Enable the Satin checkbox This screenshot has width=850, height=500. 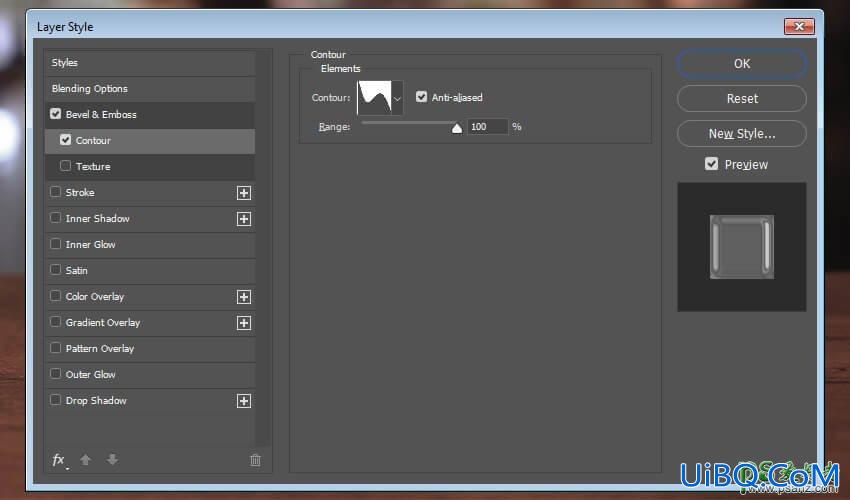pyautogui.click(x=55, y=270)
